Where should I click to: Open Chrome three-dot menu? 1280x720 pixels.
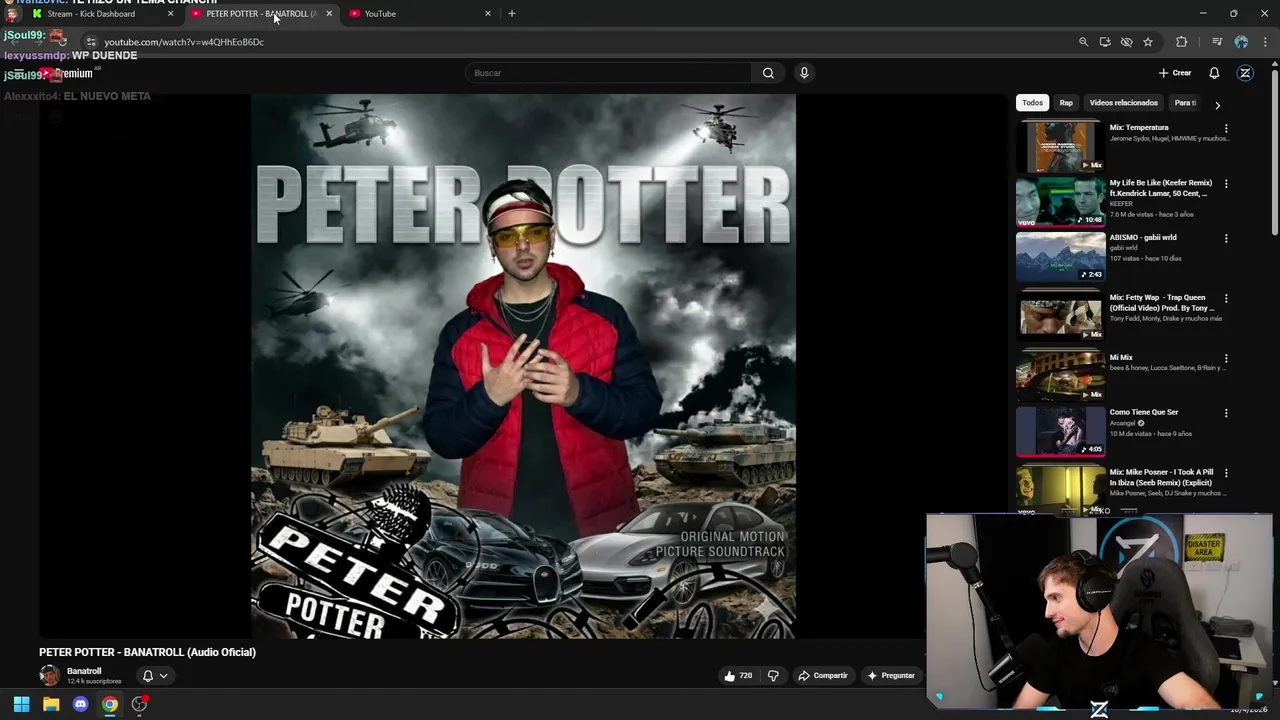(x=1266, y=42)
